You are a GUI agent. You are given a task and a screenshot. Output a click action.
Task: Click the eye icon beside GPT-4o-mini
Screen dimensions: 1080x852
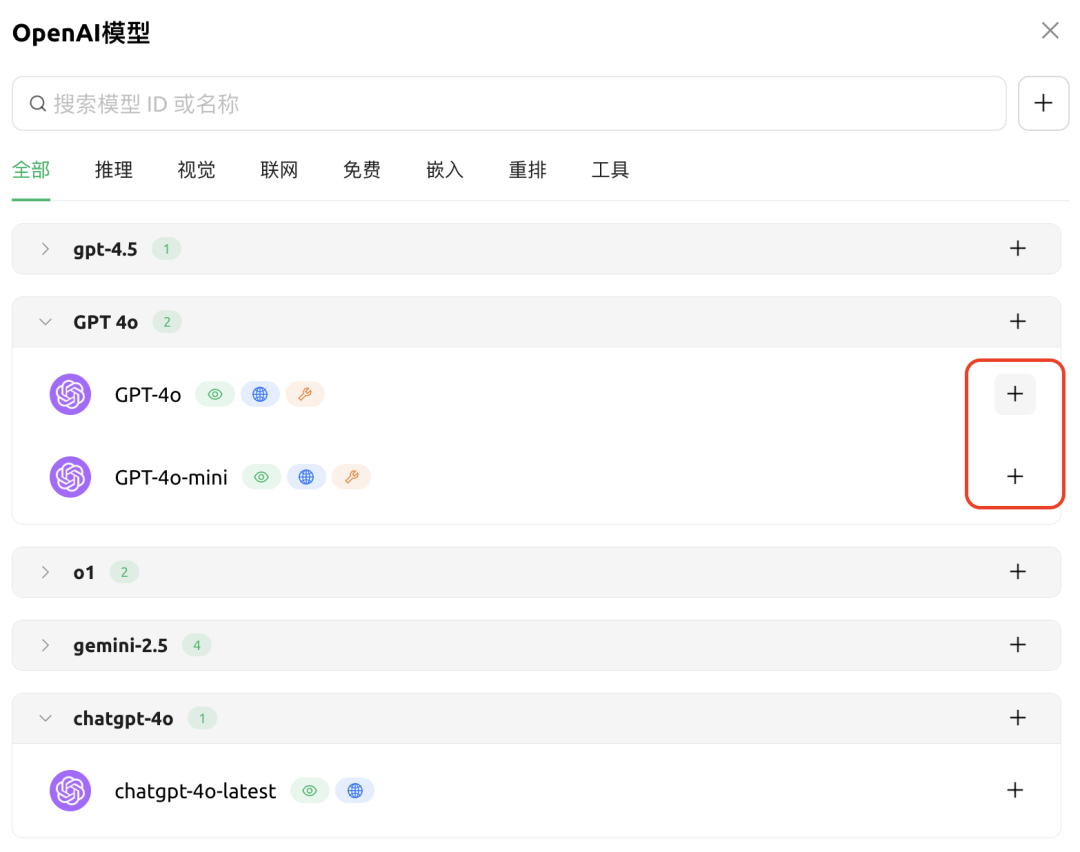coord(261,477)
